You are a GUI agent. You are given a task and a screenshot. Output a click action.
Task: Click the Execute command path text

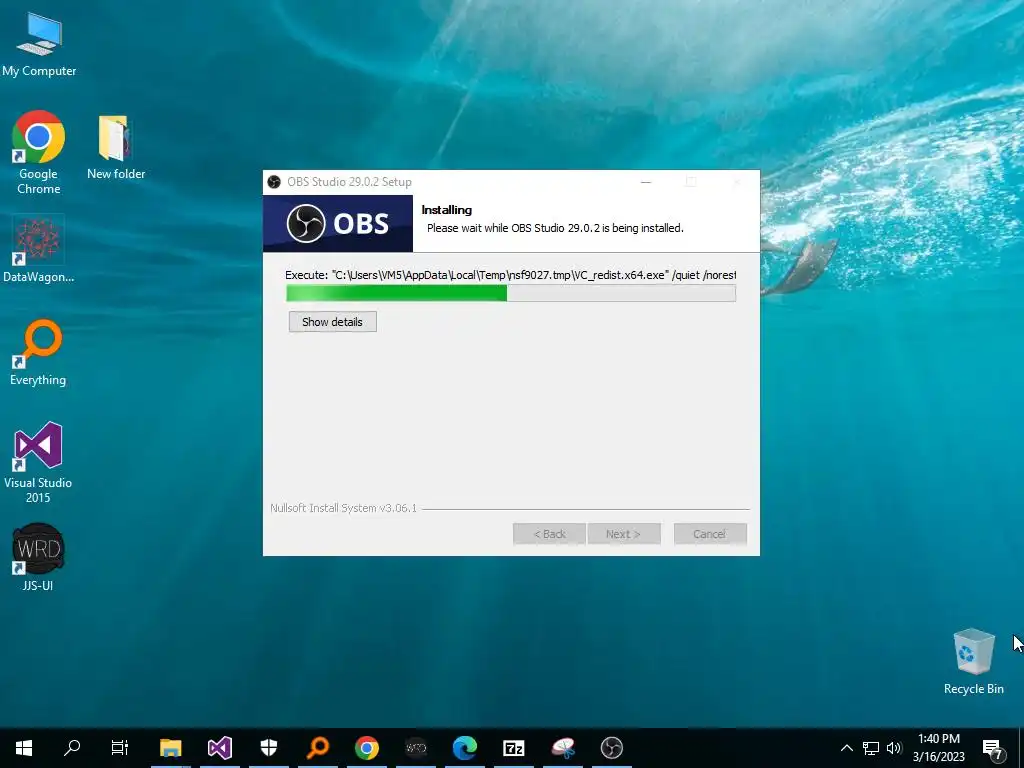point(511,275)
